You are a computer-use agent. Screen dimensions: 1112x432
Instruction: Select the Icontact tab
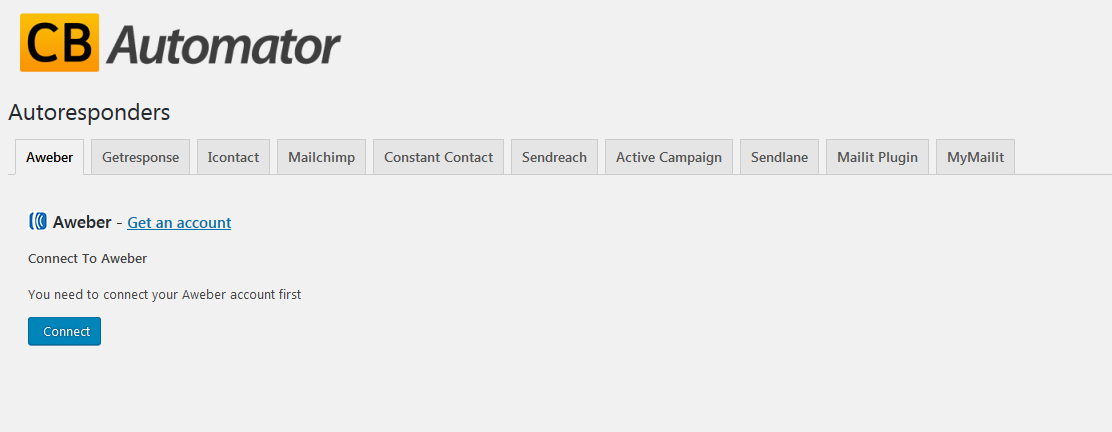pos(233,157)
